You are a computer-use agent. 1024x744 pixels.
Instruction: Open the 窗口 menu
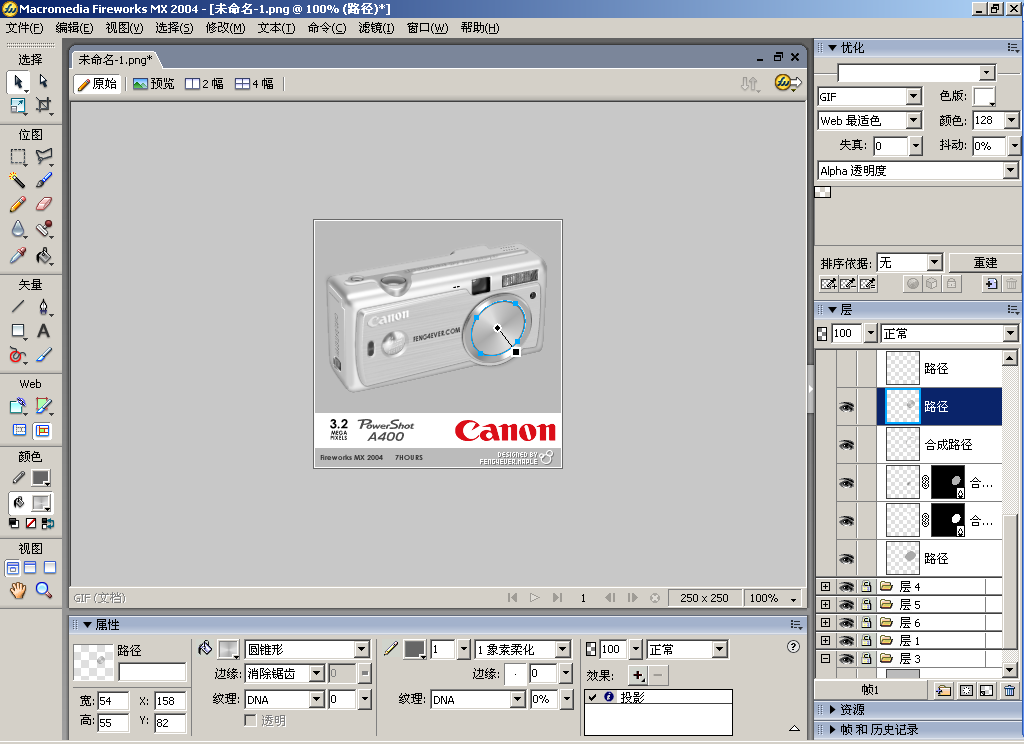pyautogui.click(x=427, y=27)
